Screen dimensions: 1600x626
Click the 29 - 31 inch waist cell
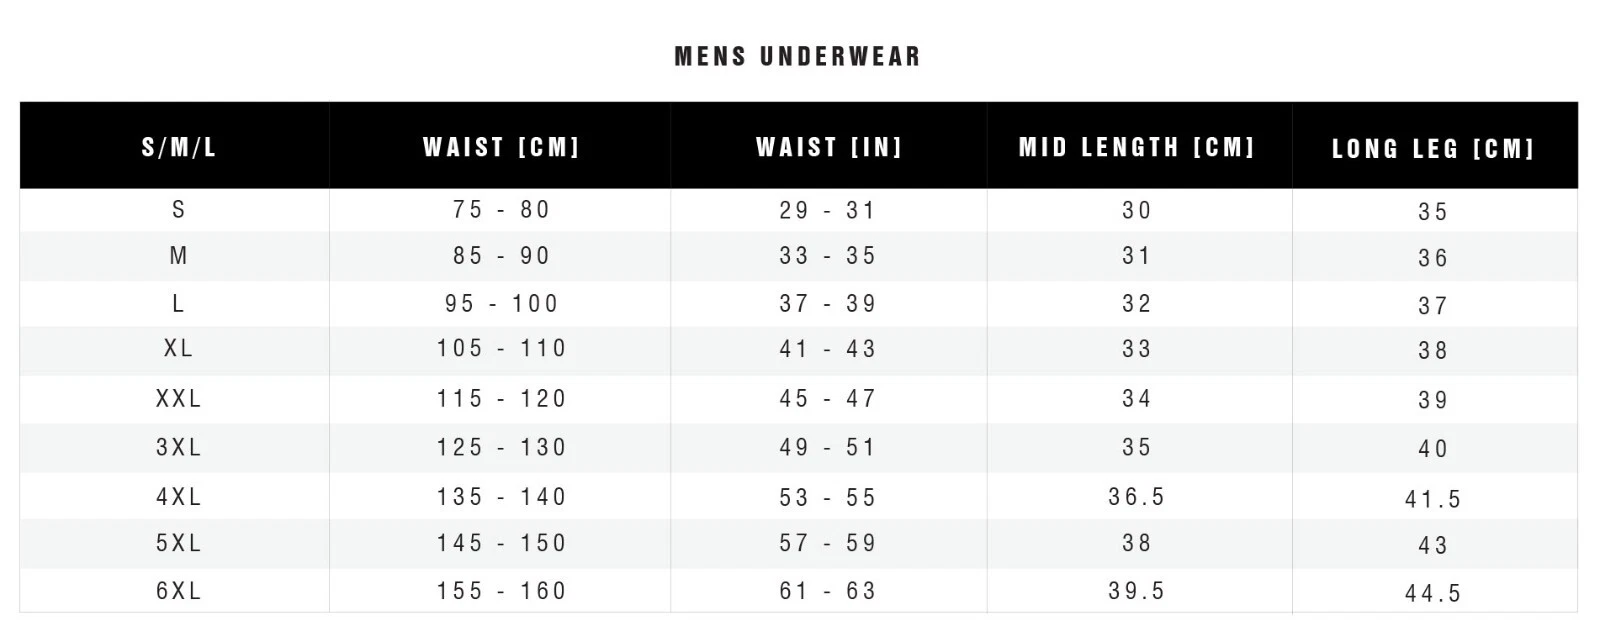tap(828, 210)
